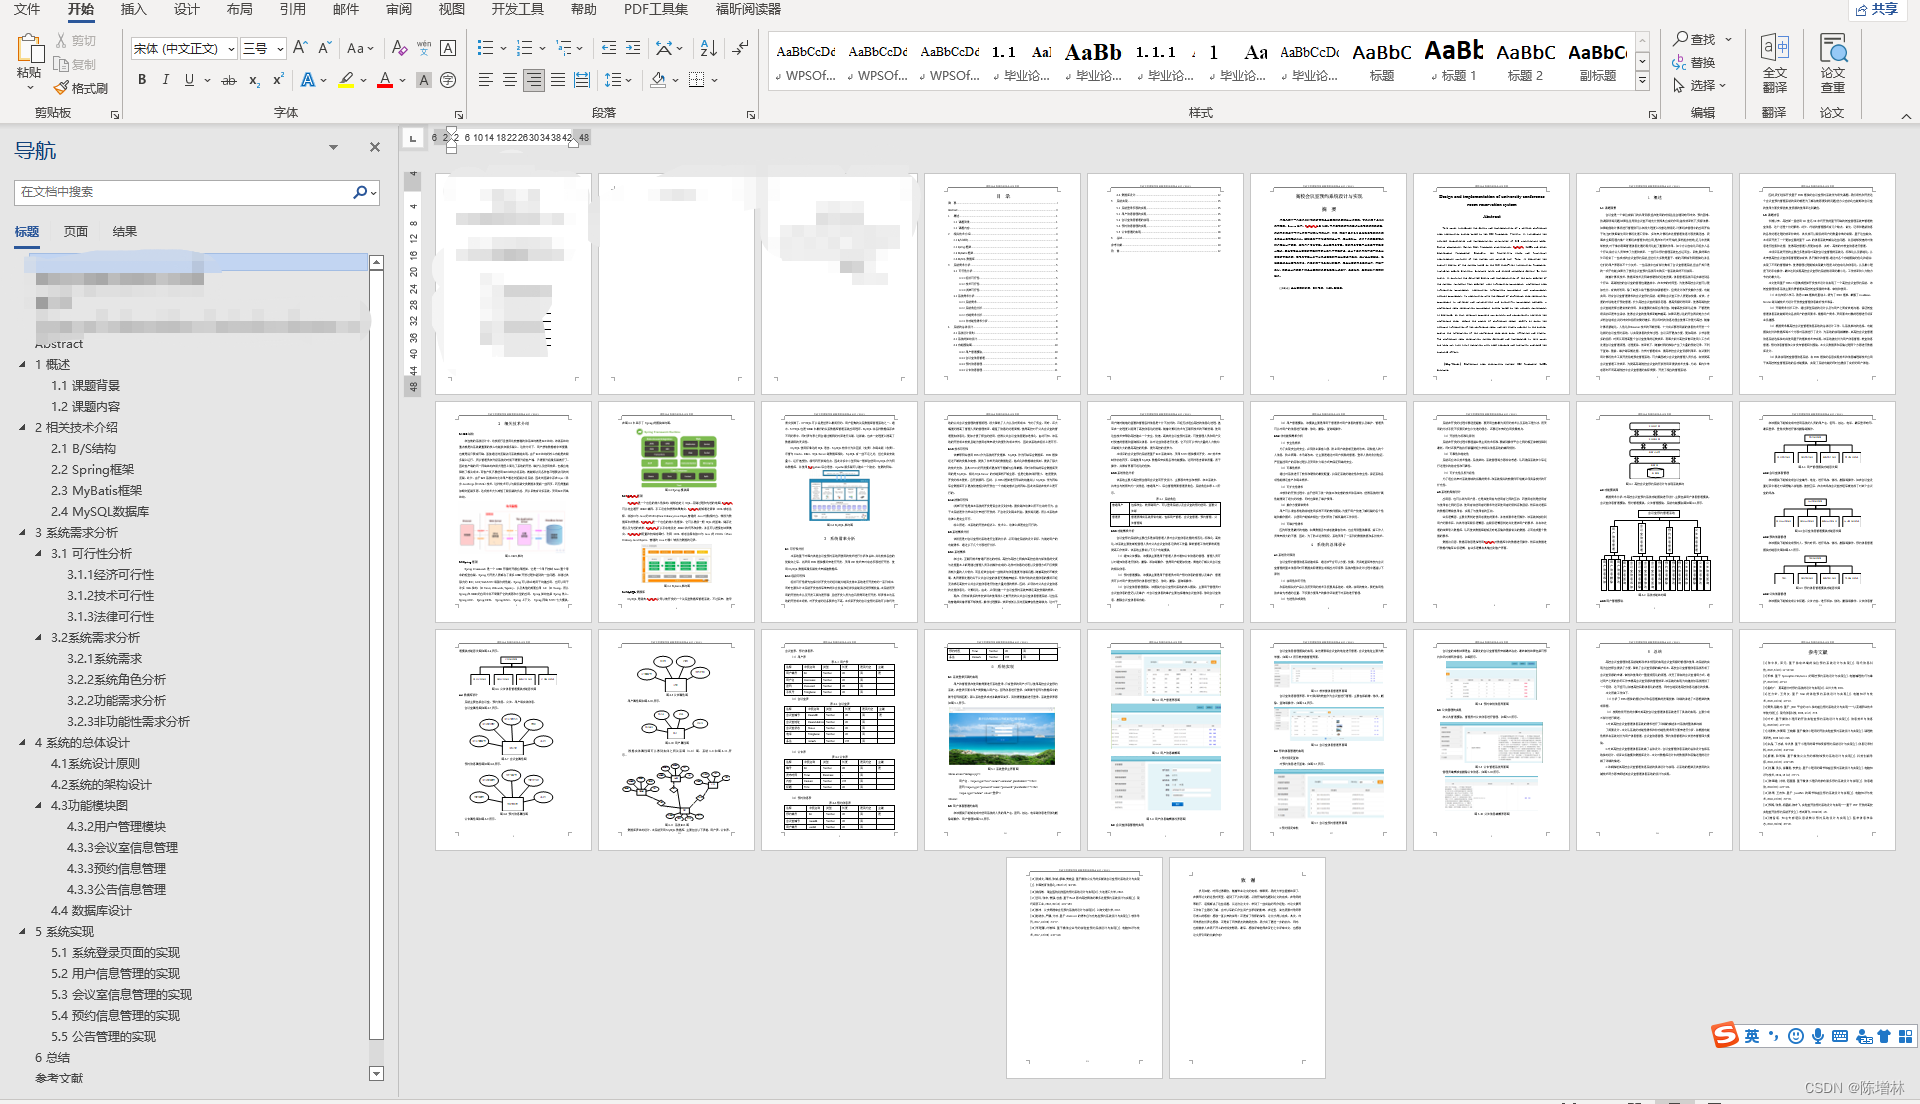This screenshot has width=1920, height=1104.
Task: Go to '5.1 系统登录页面的实现' heading
Action: pos(115,953)
